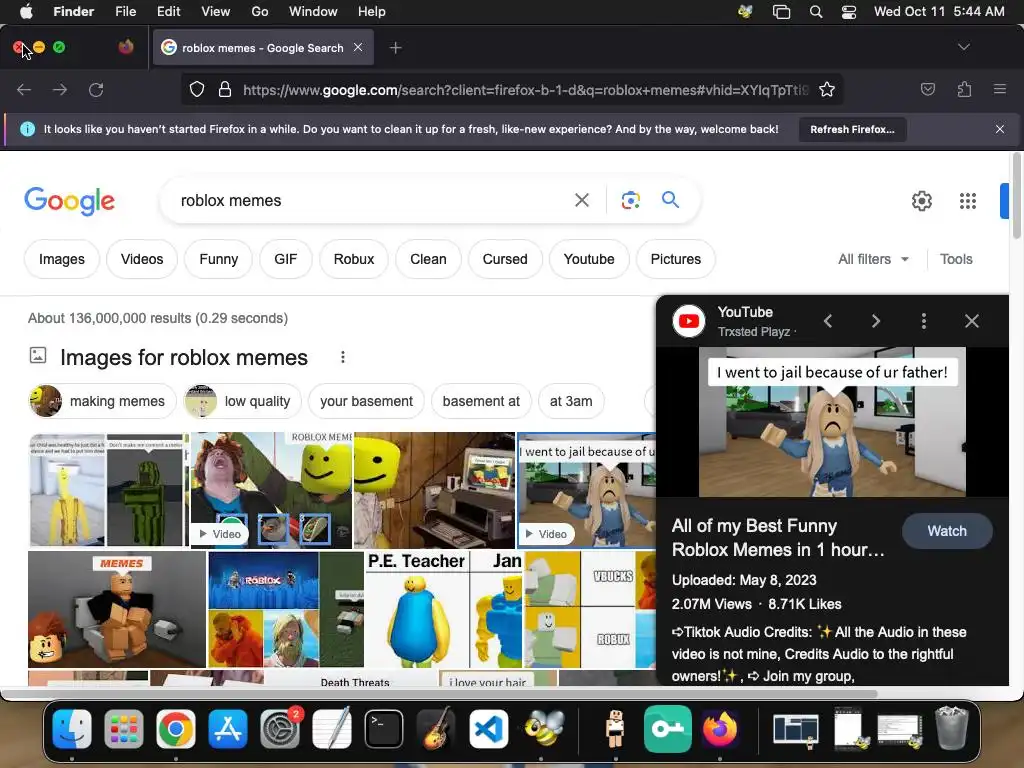Screen dimensions: 1024x768
Task: Expand the All filters dropdown
Action: [x=873, y=259]
